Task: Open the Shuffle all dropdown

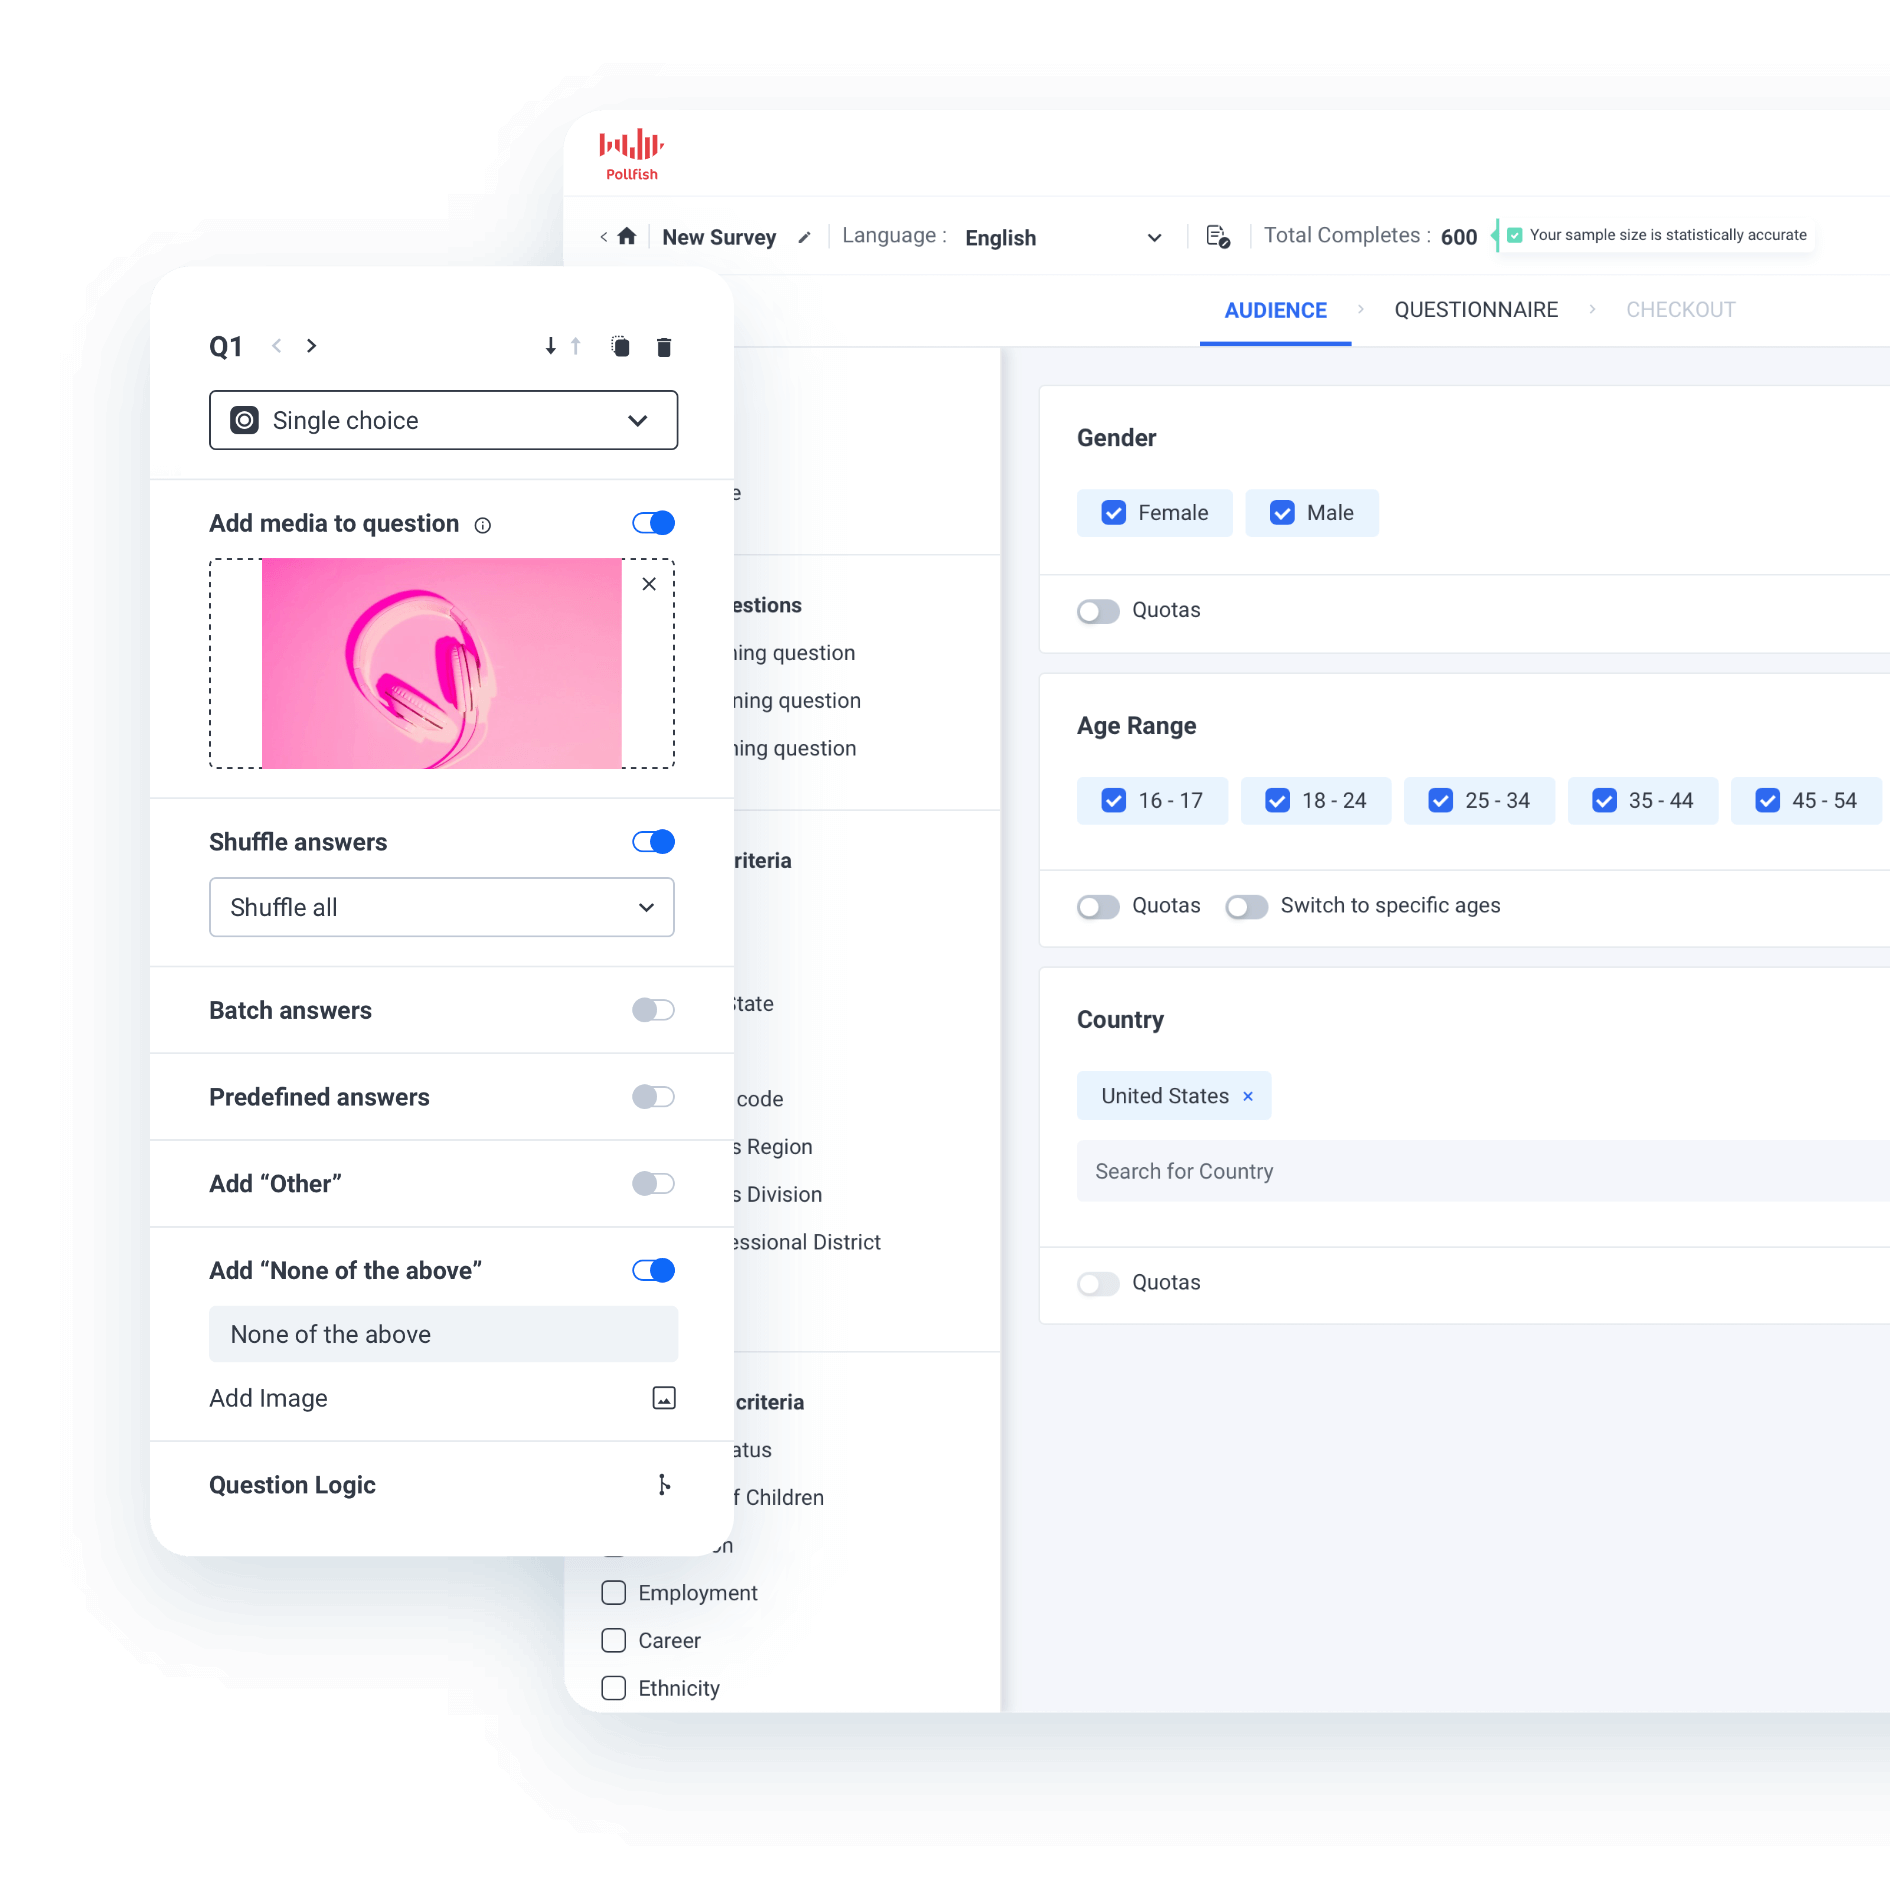Action: [441, 907]
